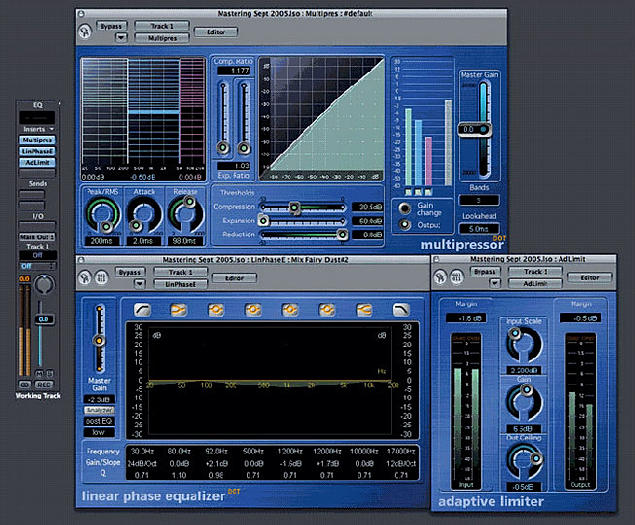Open the AdLimit insert slot on channel strip
Image resolution: width=635 pixels, height=525 pixels.
pyautogui.click(x=37, y=162)
